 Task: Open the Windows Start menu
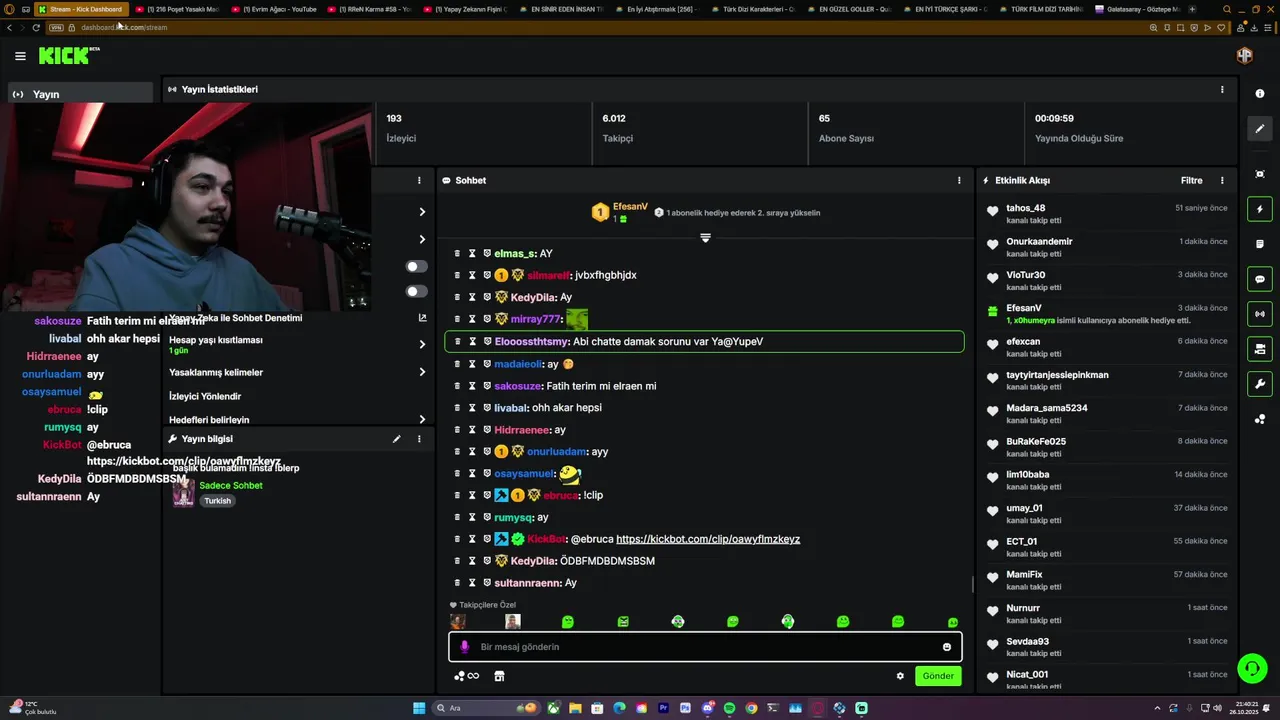click(x=419, y=708)
